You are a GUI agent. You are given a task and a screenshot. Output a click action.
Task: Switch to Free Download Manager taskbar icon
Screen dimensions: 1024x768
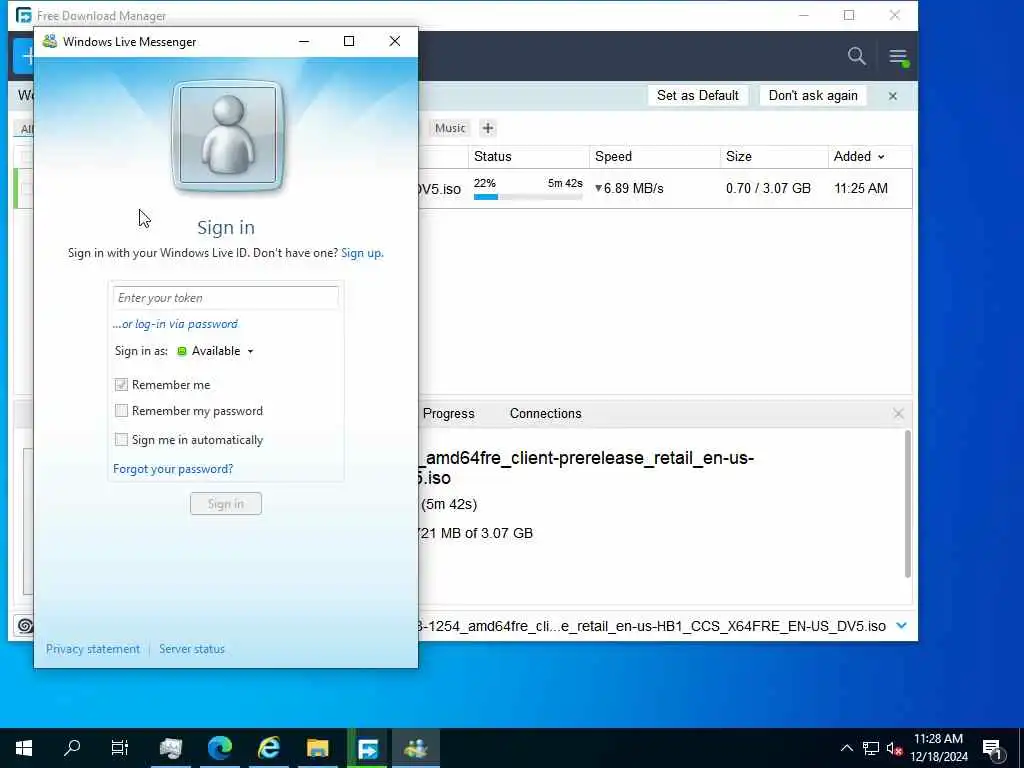[x=368, y=748]
